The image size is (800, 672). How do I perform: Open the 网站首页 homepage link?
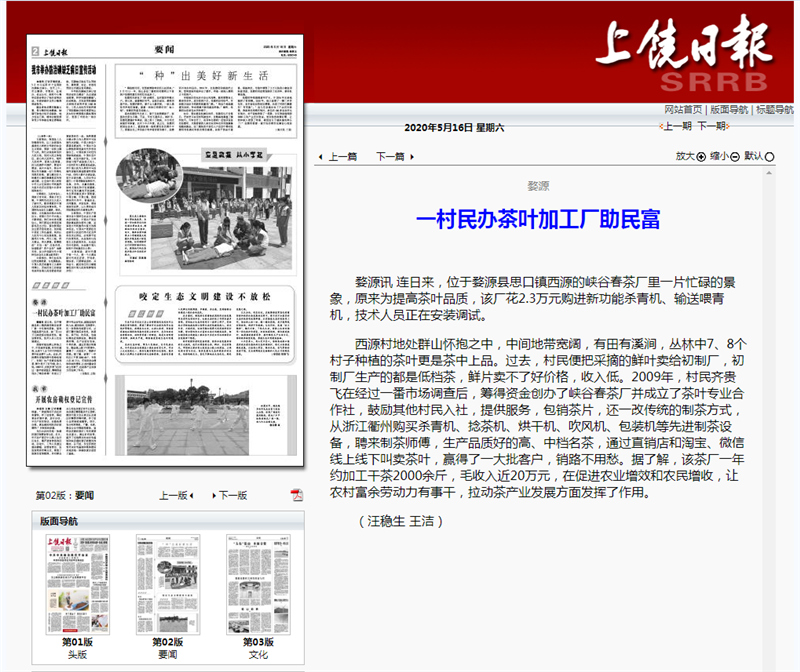coord(684,109)
